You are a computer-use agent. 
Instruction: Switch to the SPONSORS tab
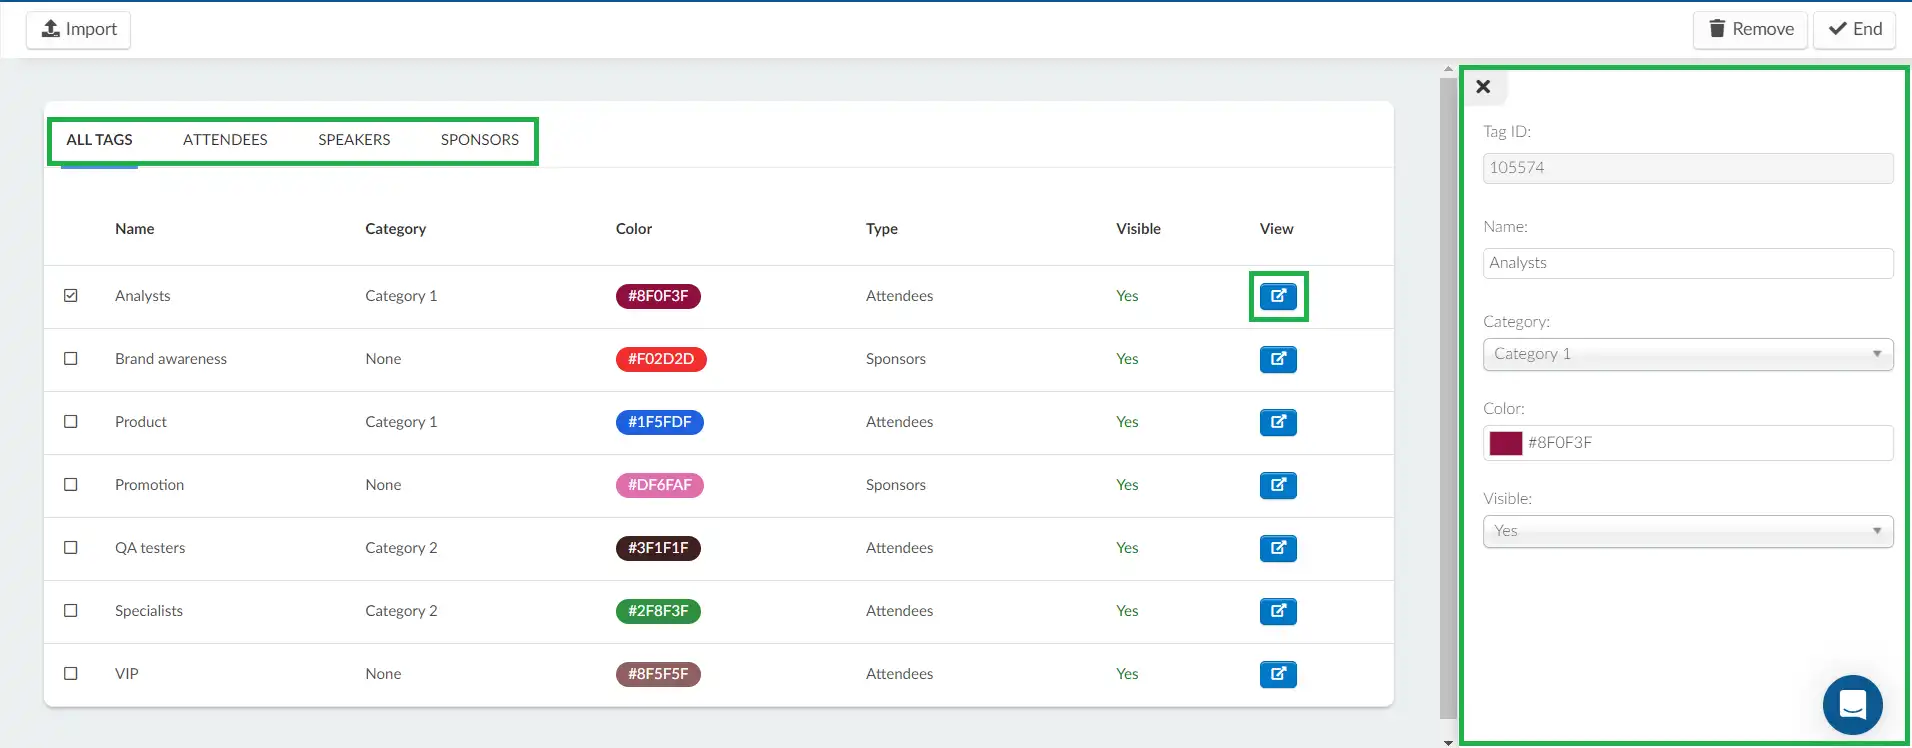(480, 140)
